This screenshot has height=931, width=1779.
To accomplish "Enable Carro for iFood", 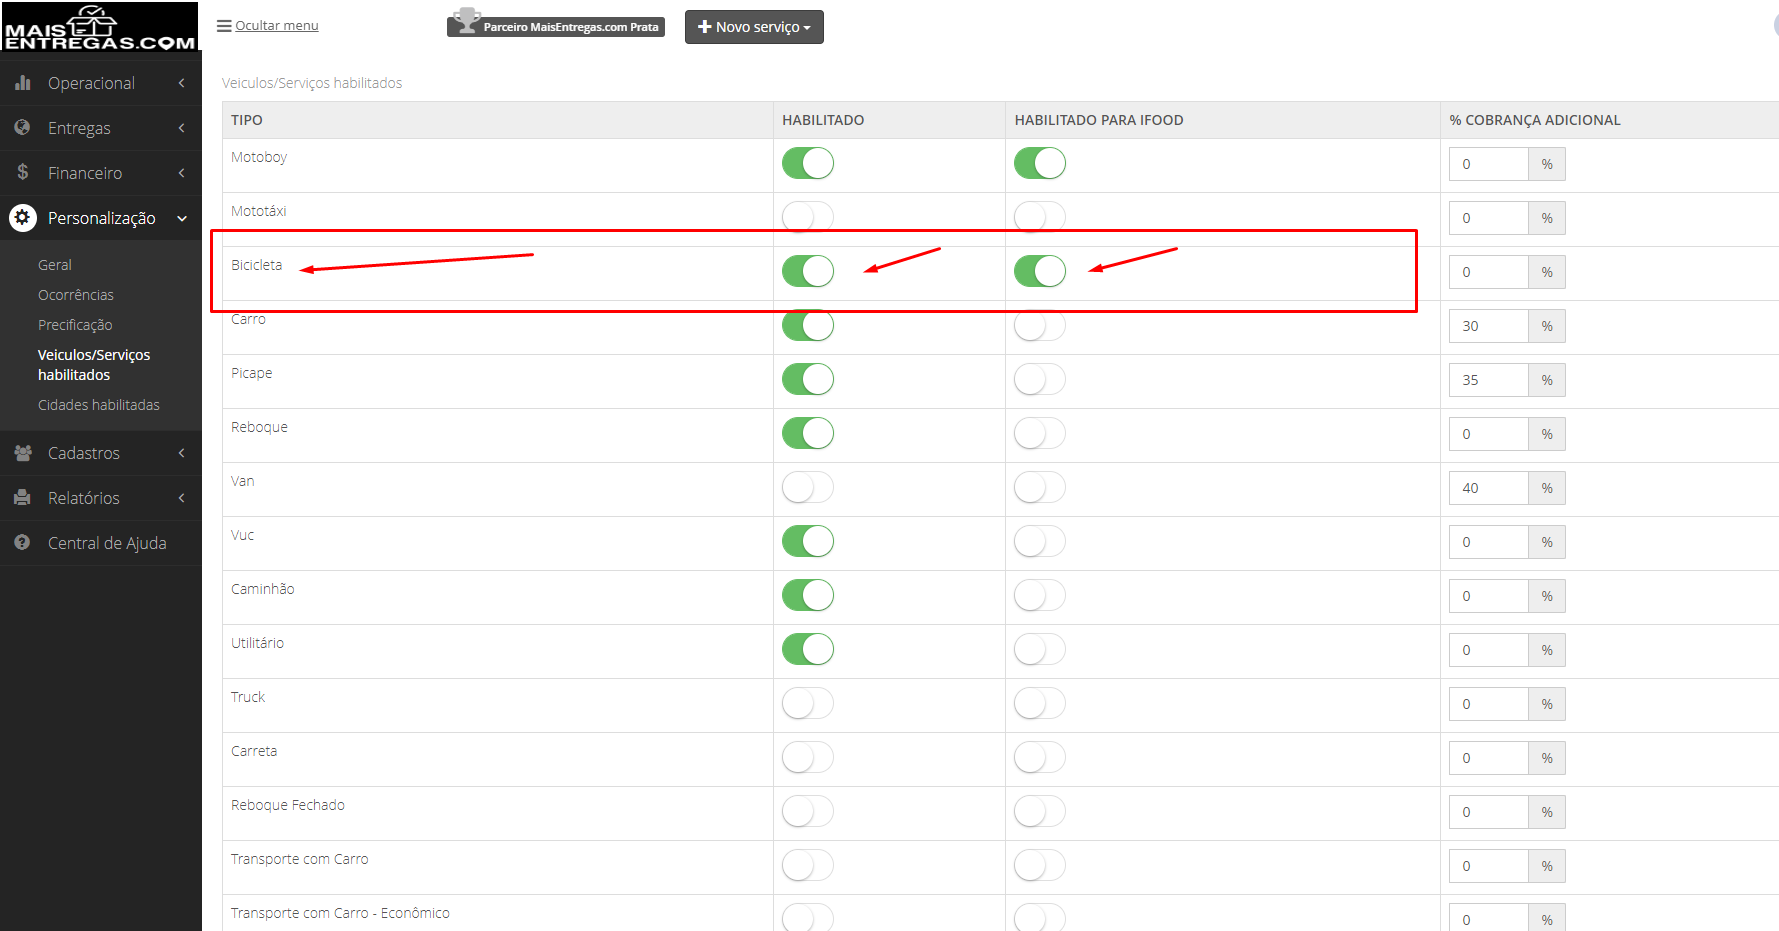I will [1040, 325].
